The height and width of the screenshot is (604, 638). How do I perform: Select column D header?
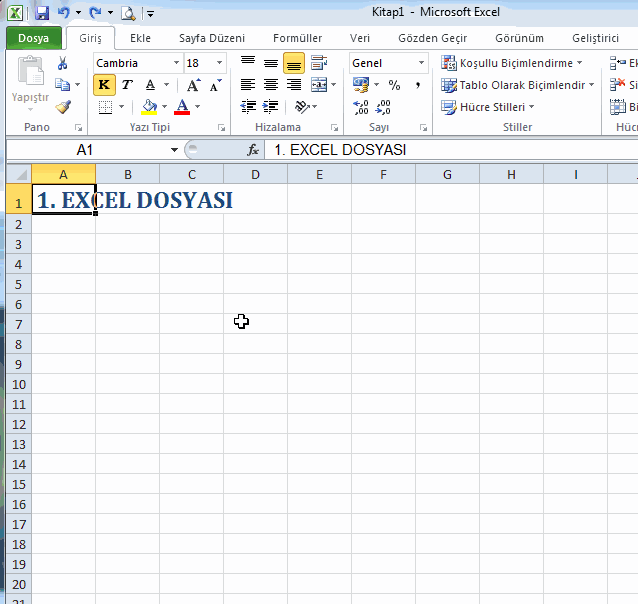click(255, 174)
